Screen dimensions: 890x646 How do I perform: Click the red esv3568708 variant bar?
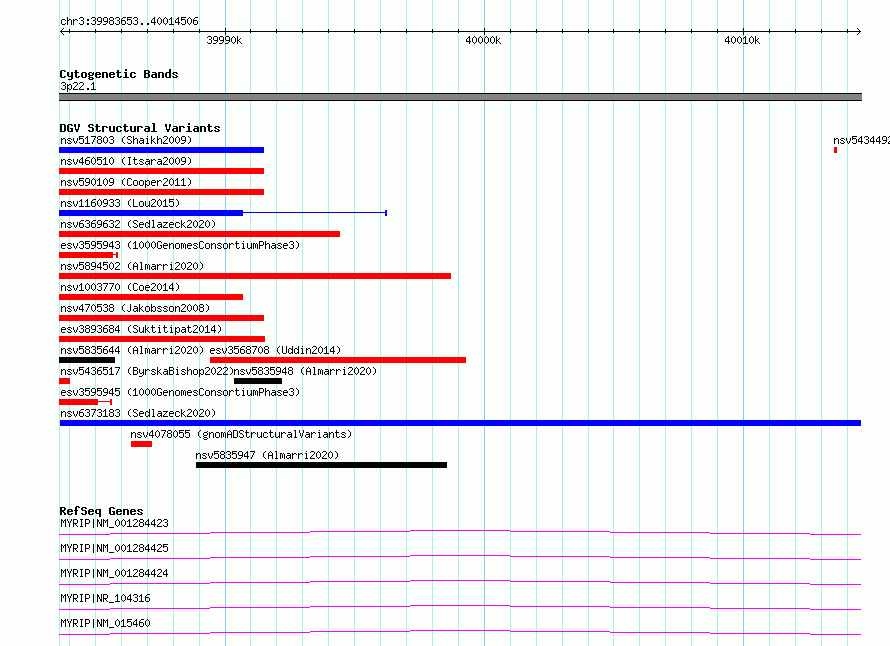coord(338,360)
